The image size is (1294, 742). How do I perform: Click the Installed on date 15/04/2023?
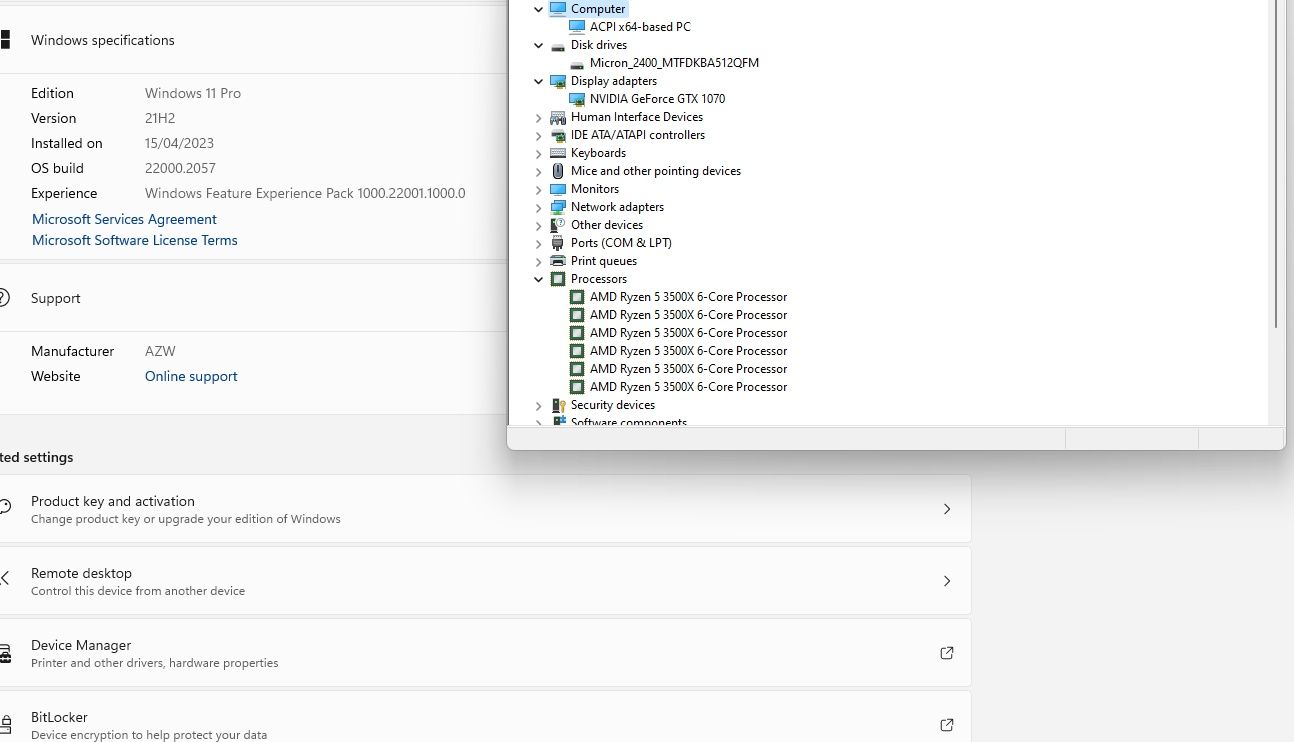pyautogui.click(x=180, y=143)
